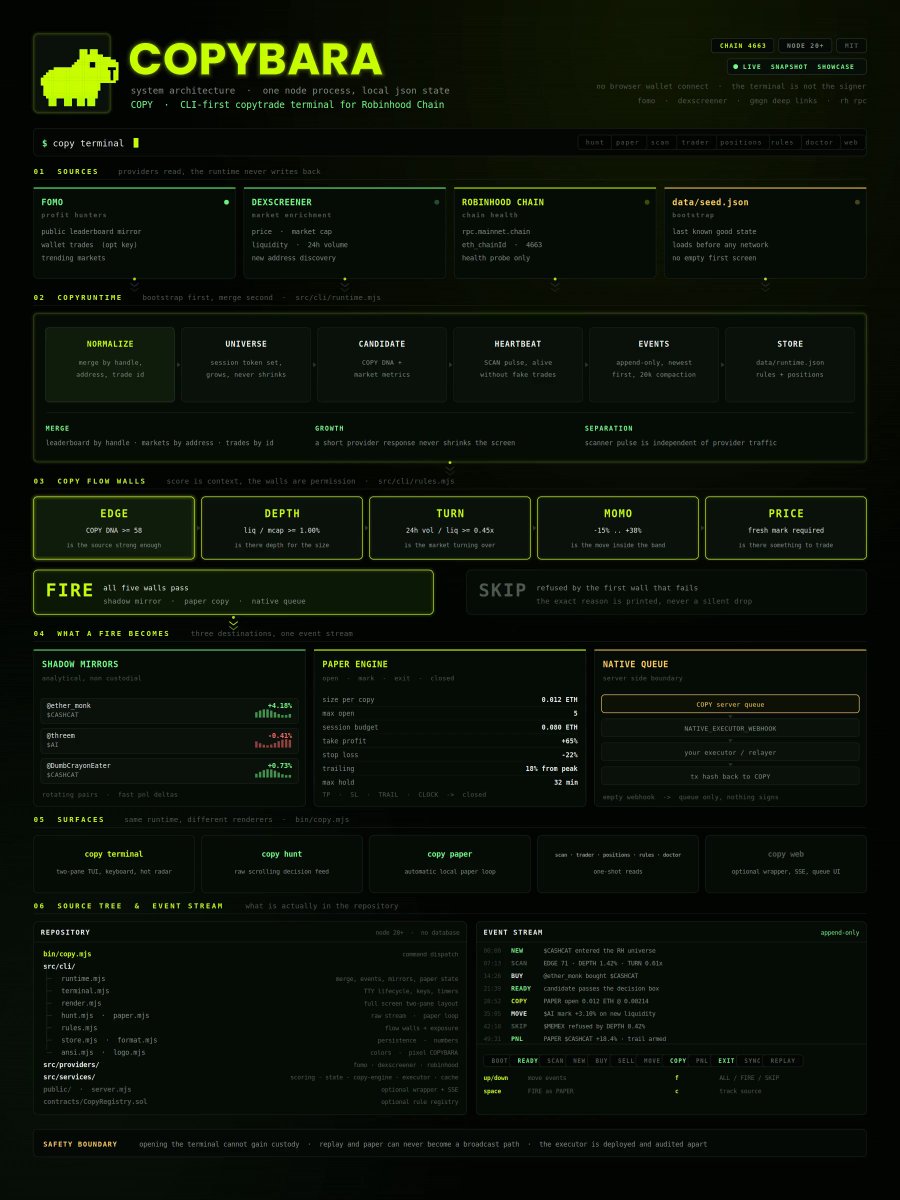Click the CHAIN 4663 badge
The width and height of the screenshot is (900, 1200).
pos(742,46)
